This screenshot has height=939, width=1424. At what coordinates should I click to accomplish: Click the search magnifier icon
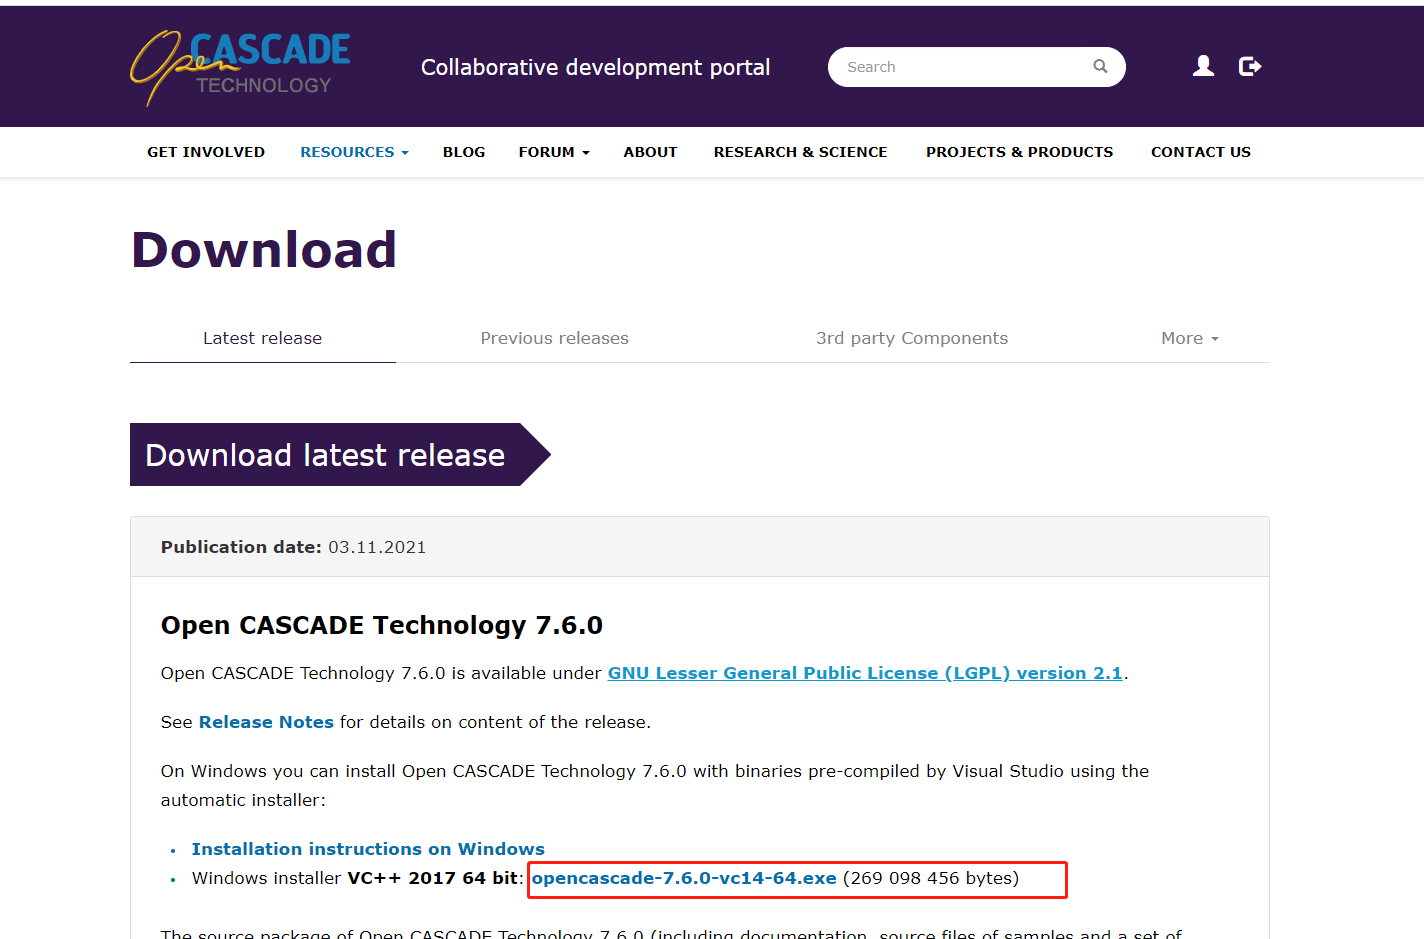coord(1100,66)
